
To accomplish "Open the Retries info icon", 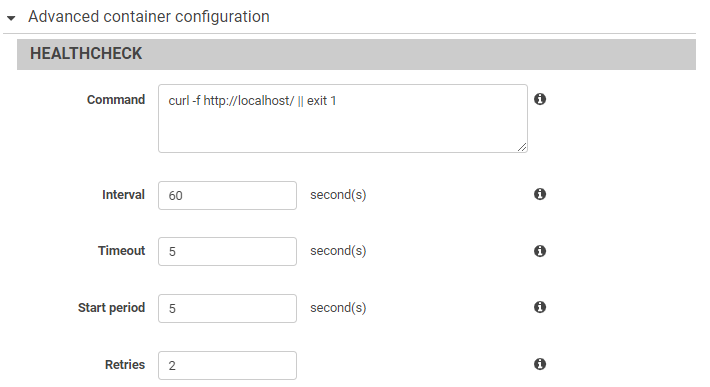I will [540, 364].
